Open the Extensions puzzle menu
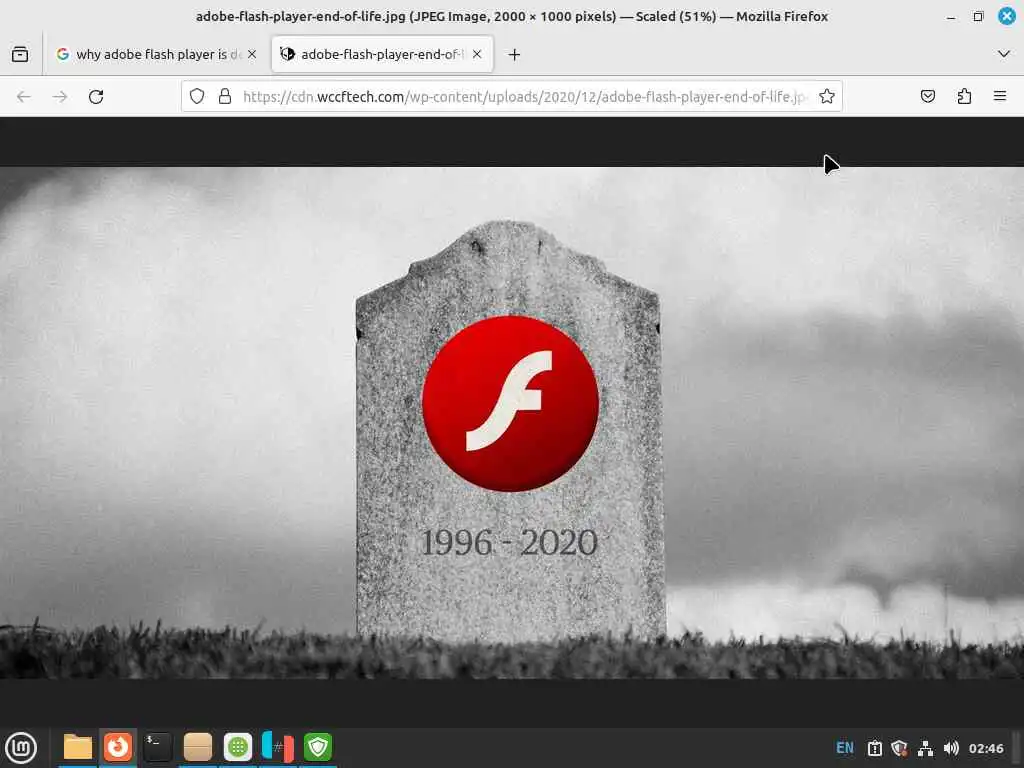This screenshot has height=768, width=1024. (964, 97)
